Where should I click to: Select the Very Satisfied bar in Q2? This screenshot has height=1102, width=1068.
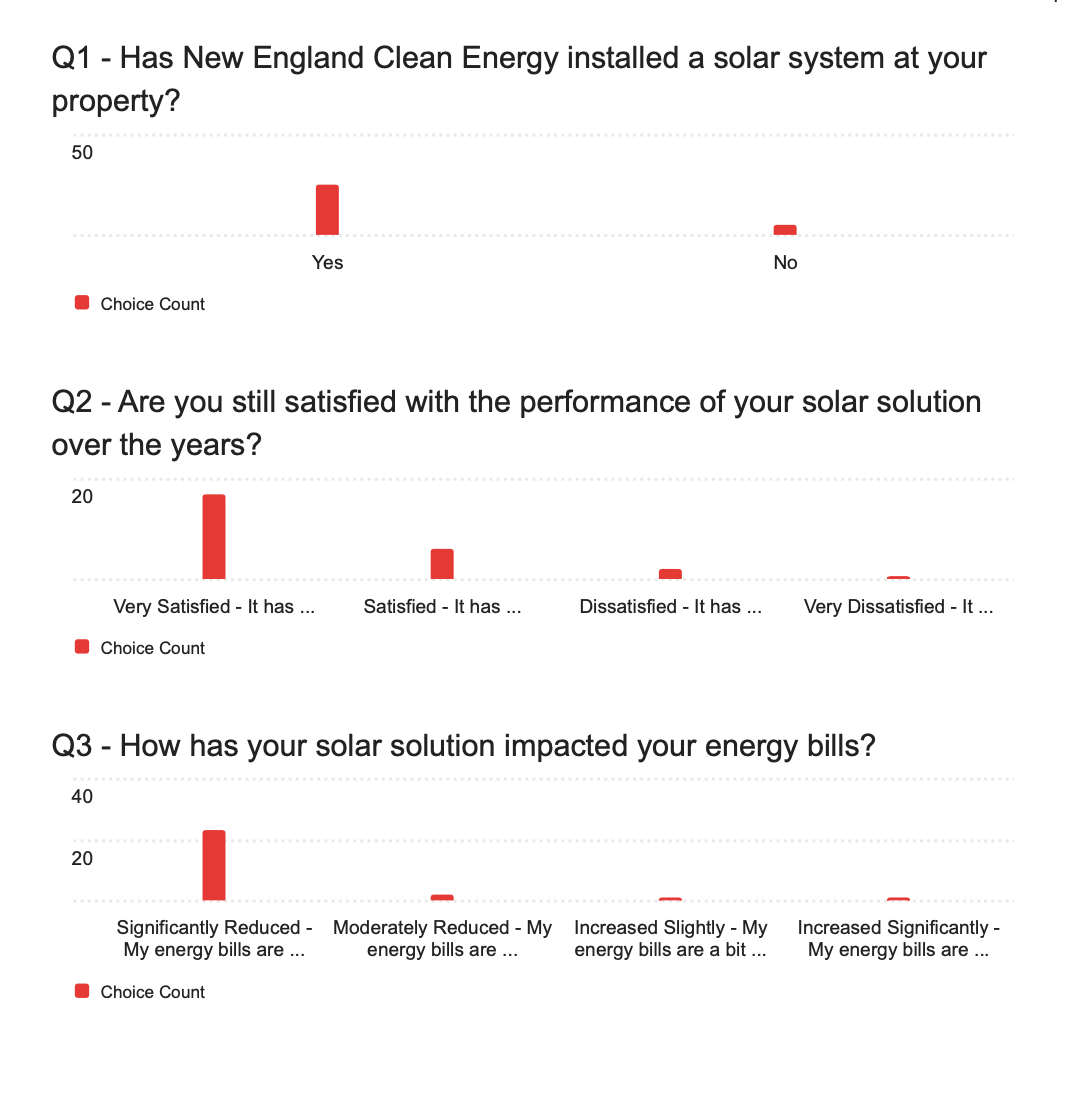click(214, 537)
